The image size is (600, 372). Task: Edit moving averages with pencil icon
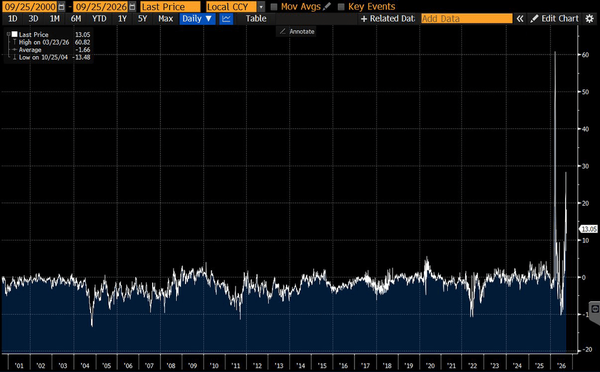[326, 7]
